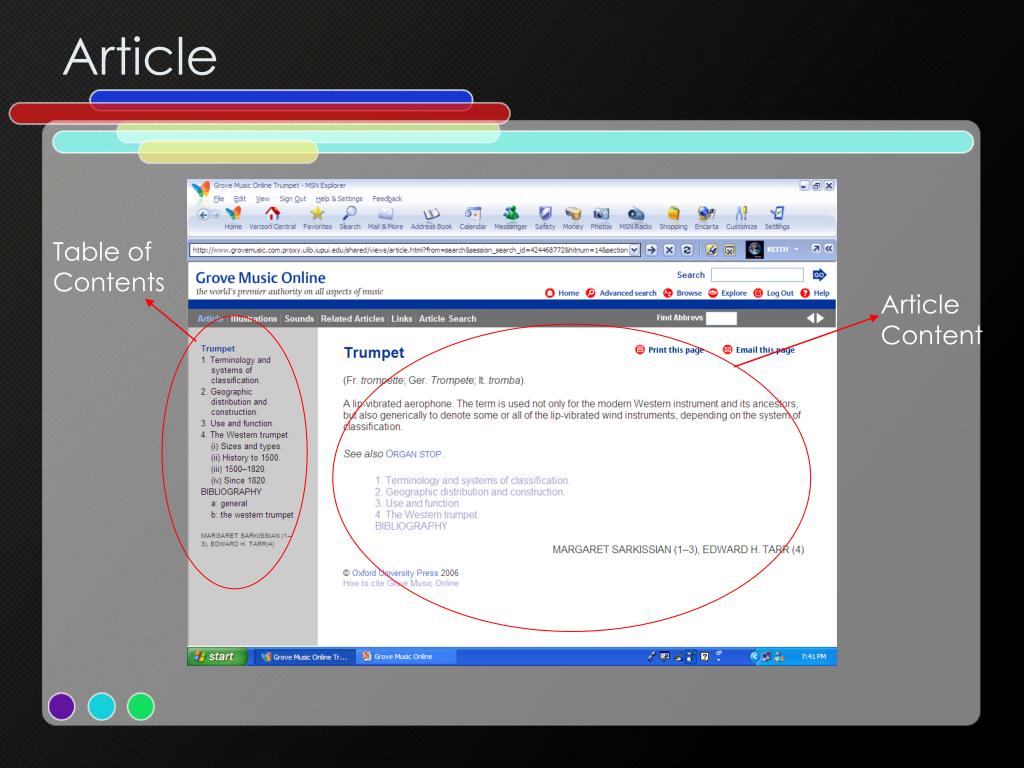The height and width of the screenshot is (768, 1024).
Task: Click the KEITH user picture
Action: point(754,249)
